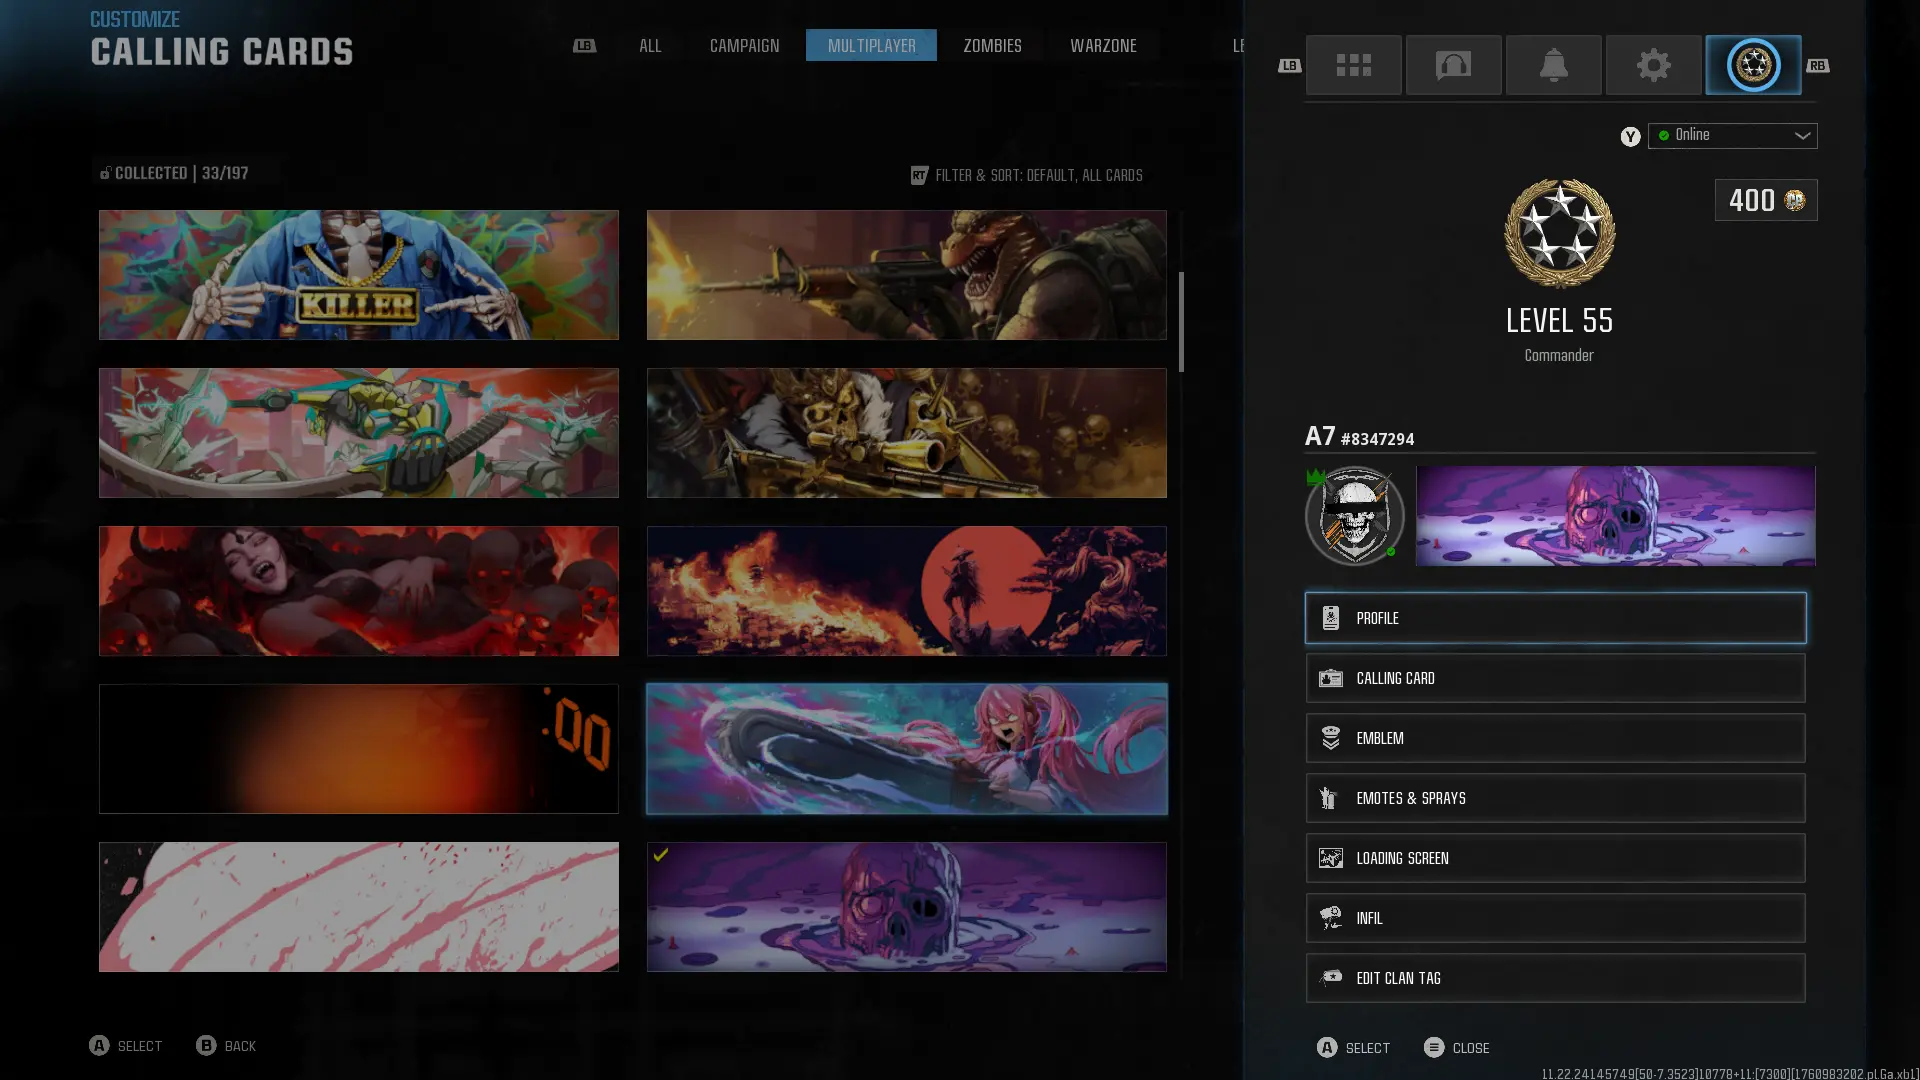Image resolution: width=1920 pixels, height=1080 pixels.
Task: Open the Filter & Sort options
Action: (1038, 175)
